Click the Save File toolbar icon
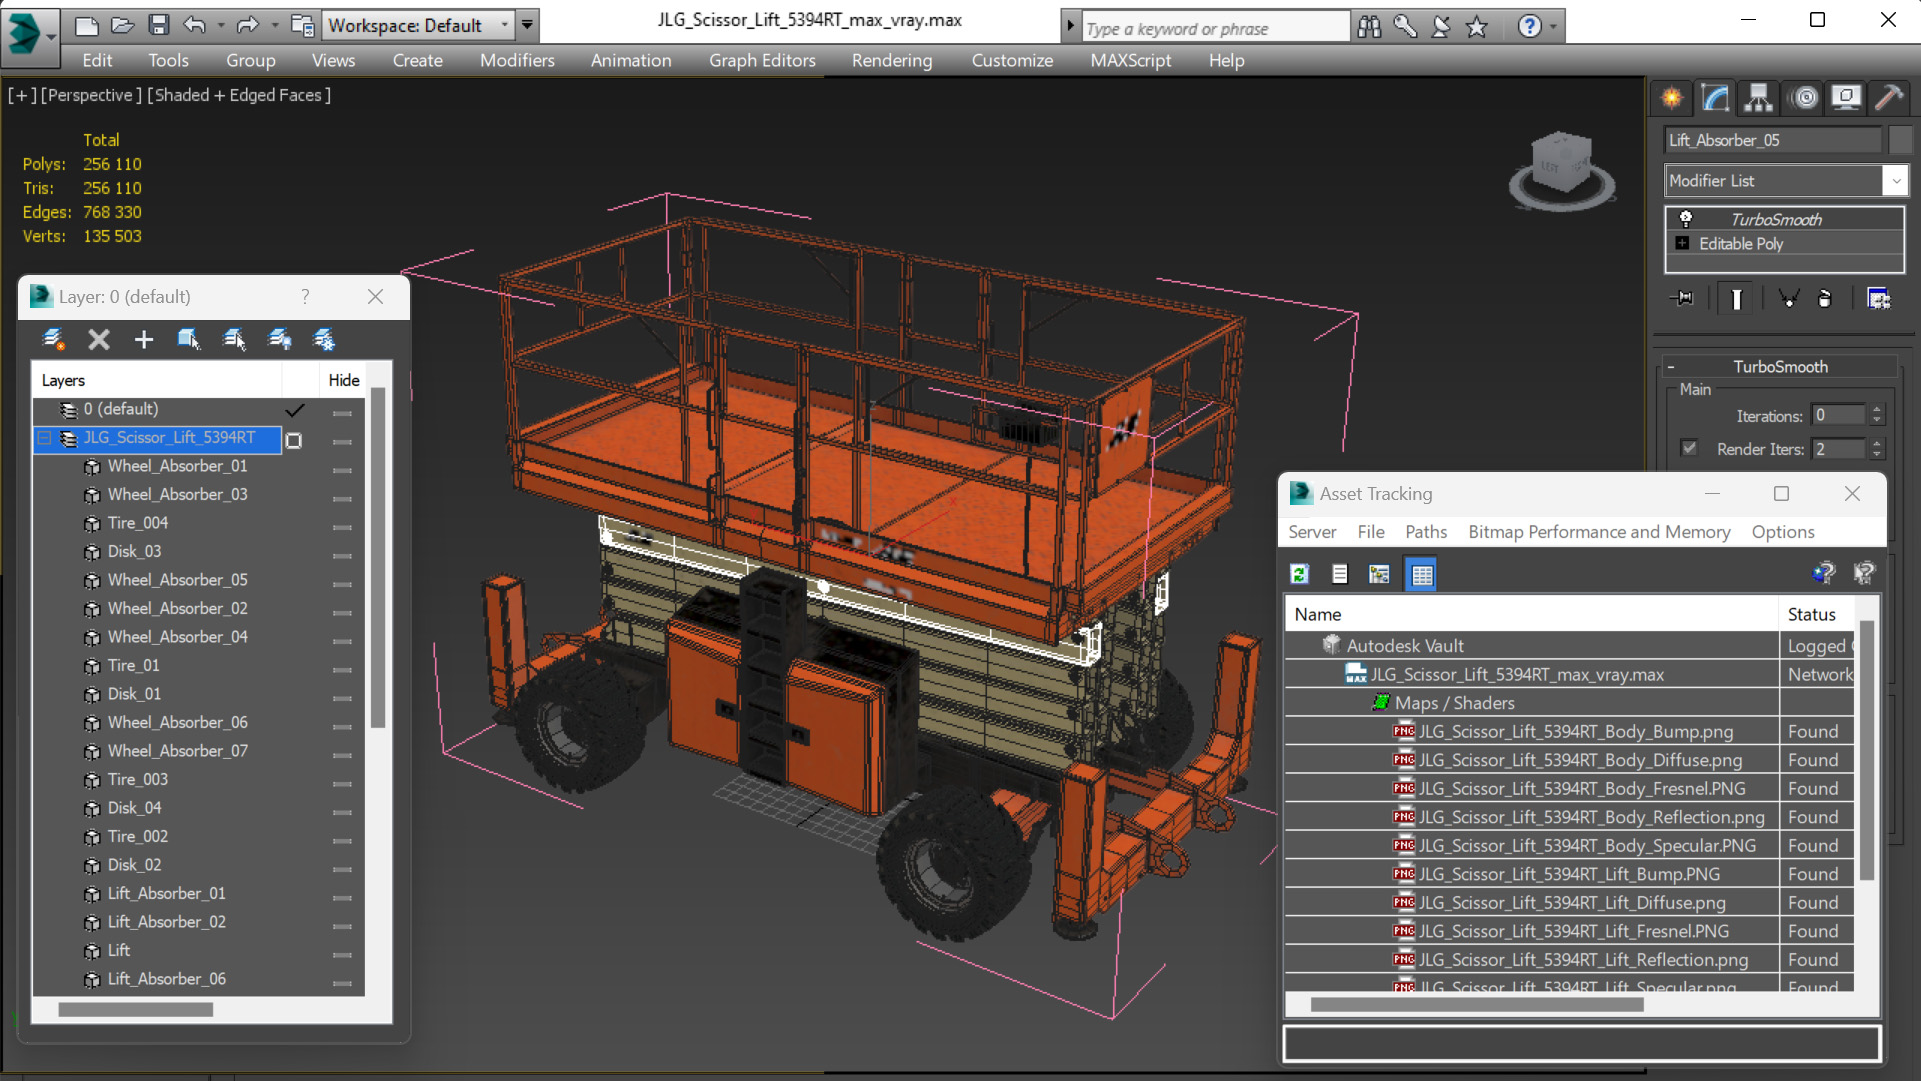This screenshot has height=1081, width=1921. (158, 25)
